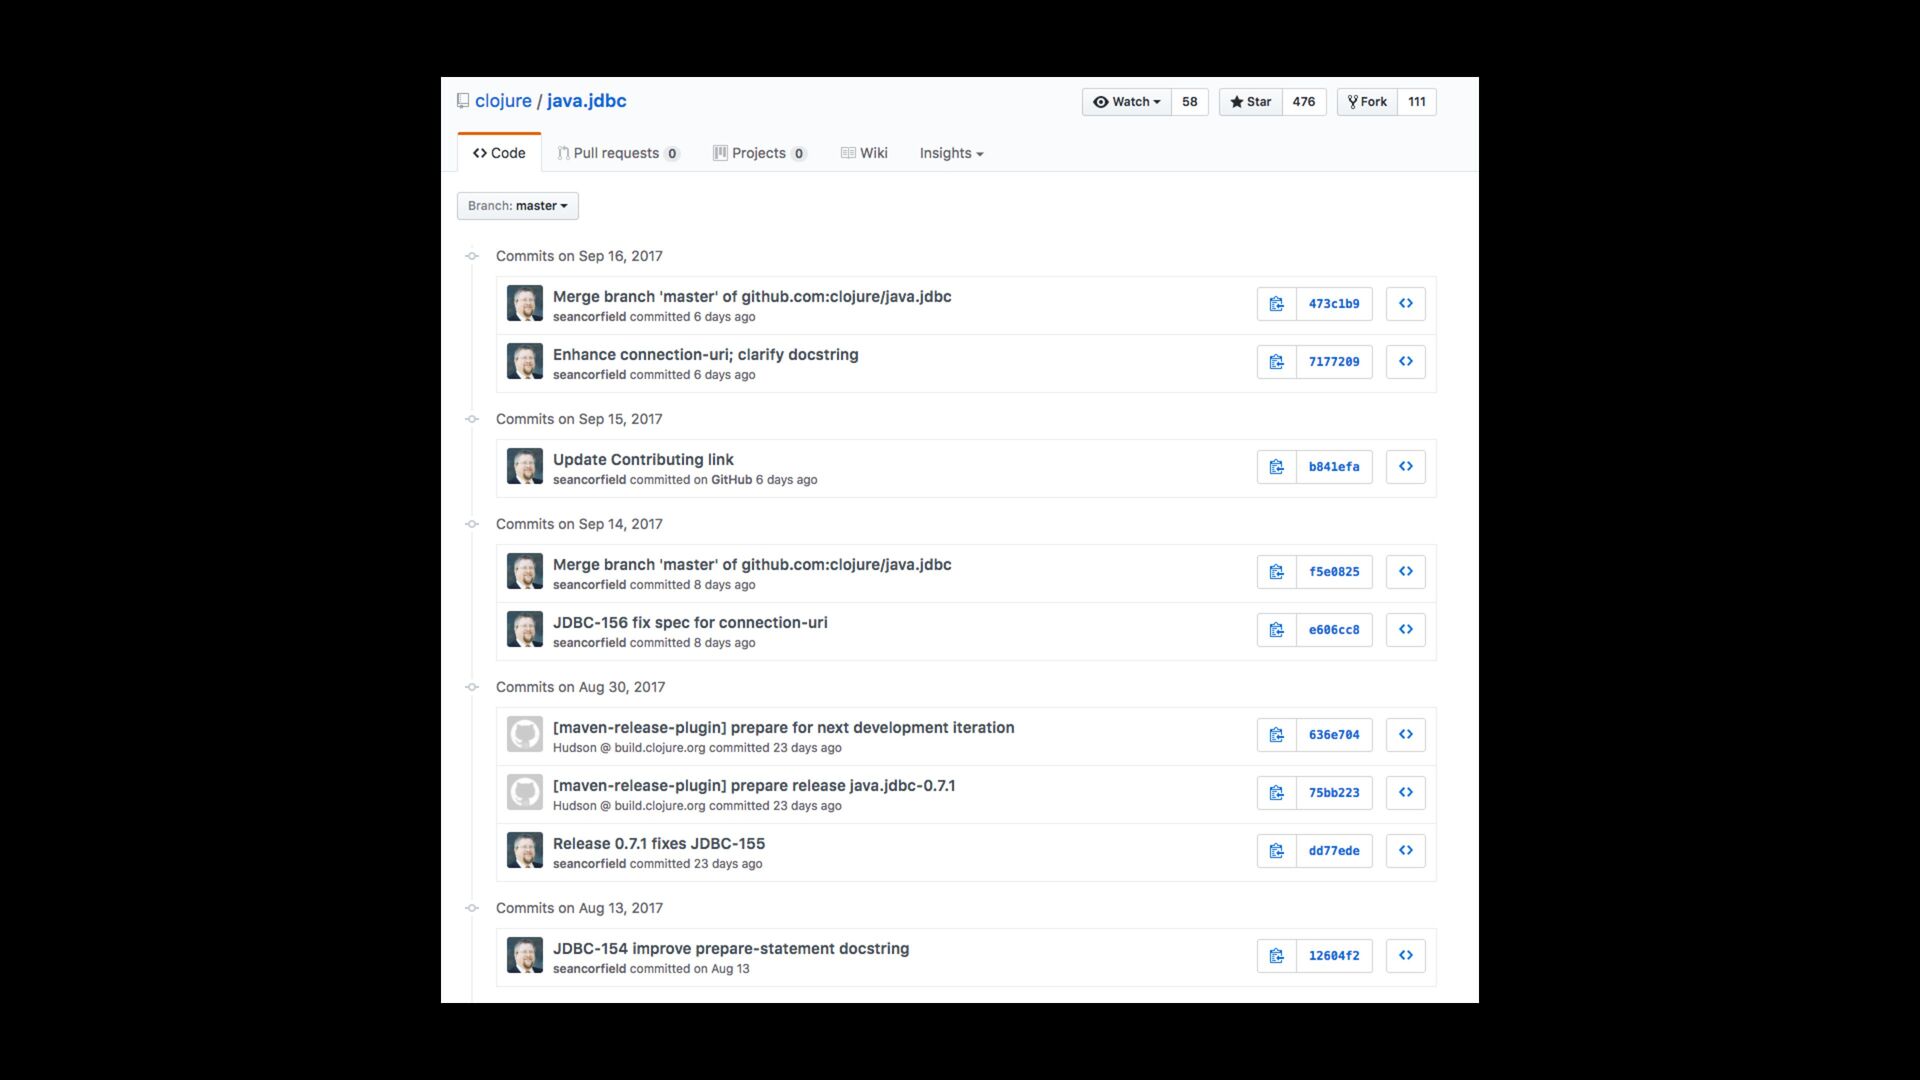Switch to the Pull requests tab
The width and height of the screenshot is (1920, 1080).
(617, 153)
